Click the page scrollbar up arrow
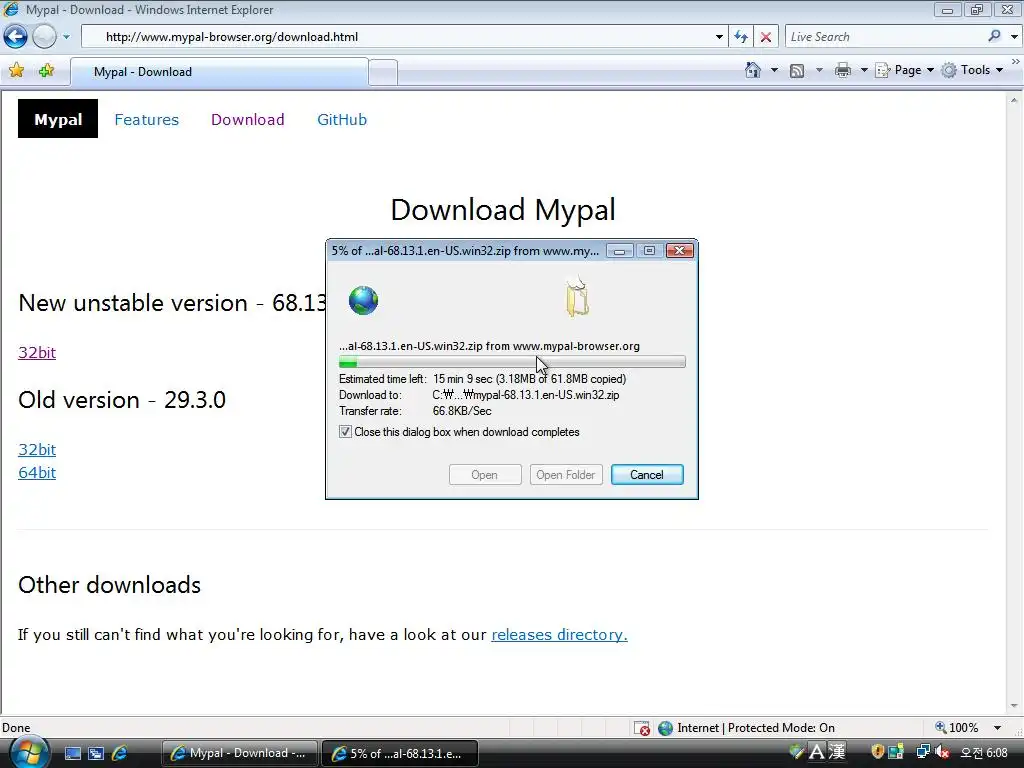1024x768 pixels. (1014, 101)
